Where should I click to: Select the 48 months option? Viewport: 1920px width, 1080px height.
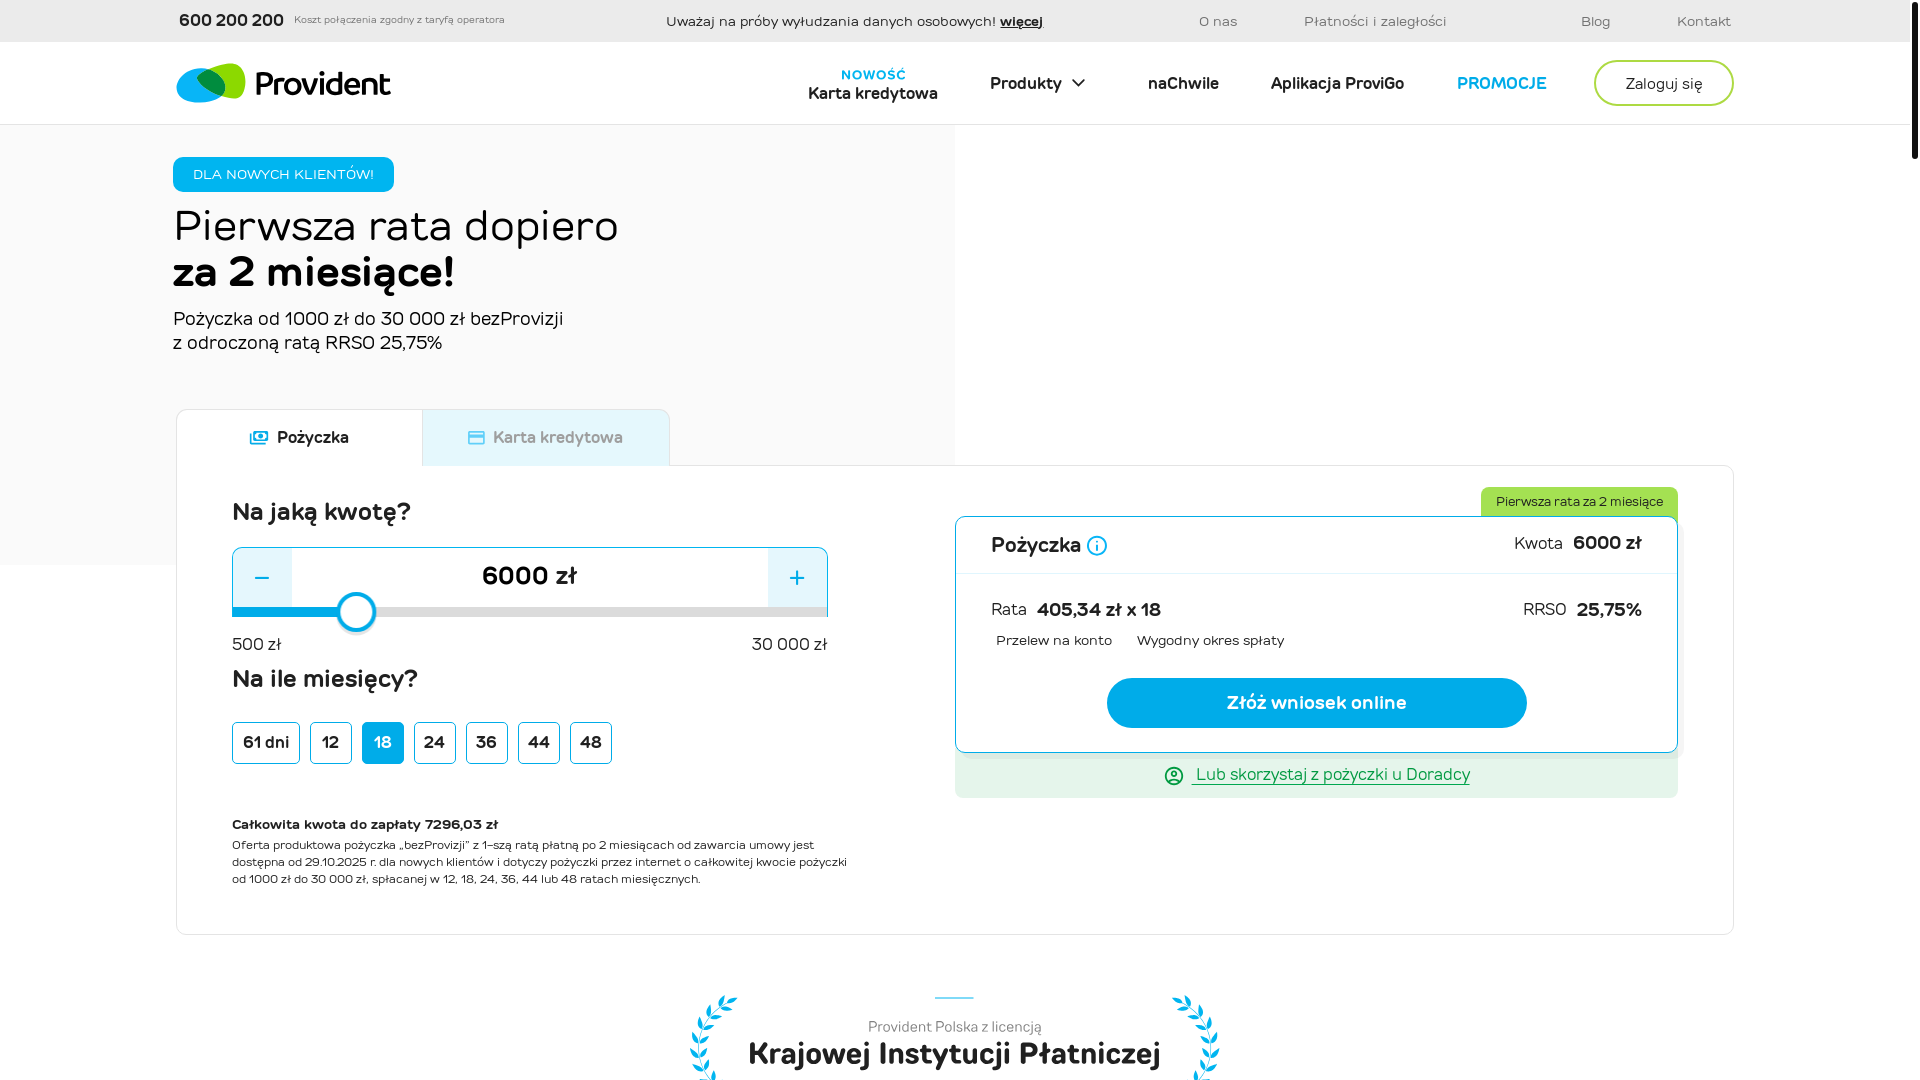click(x=591, y=743)
